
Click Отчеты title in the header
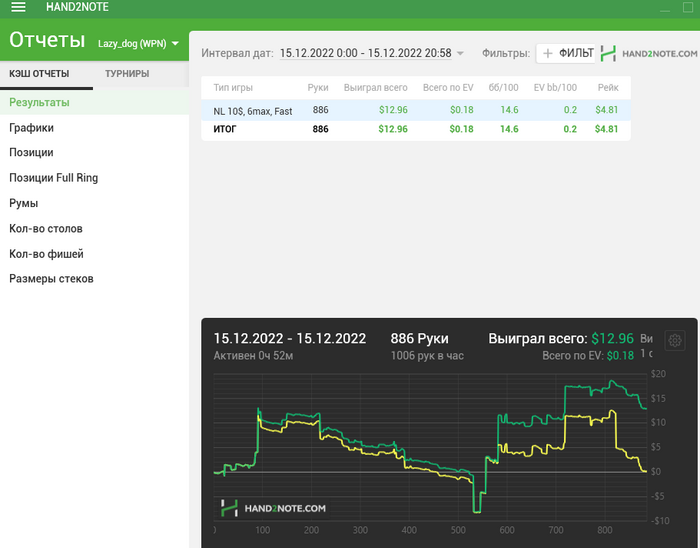(47, 40)
